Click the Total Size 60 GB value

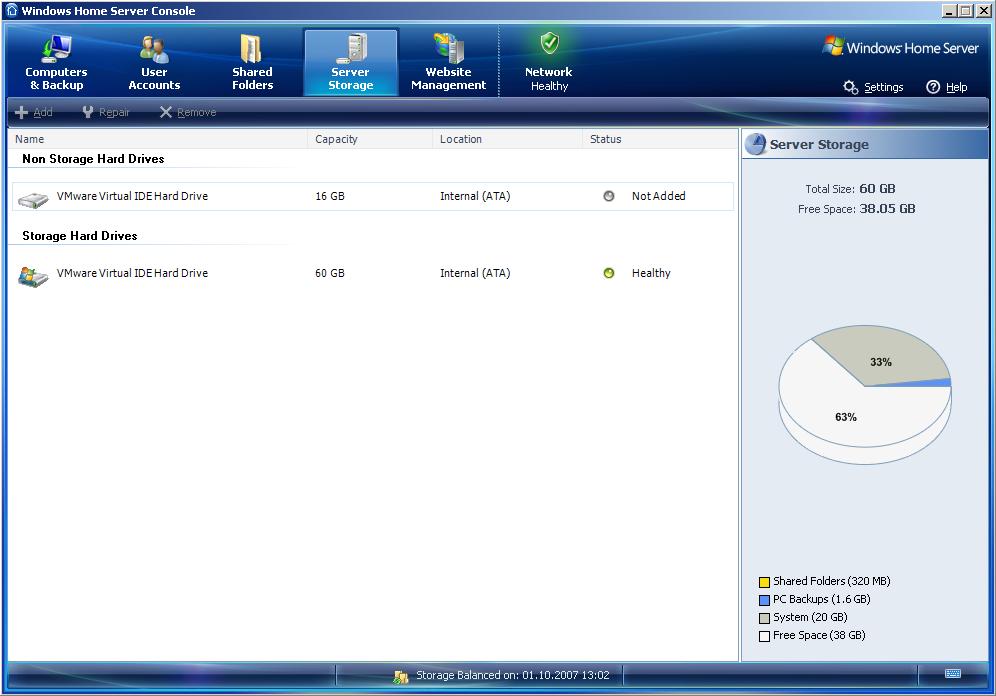pos(877,189)
